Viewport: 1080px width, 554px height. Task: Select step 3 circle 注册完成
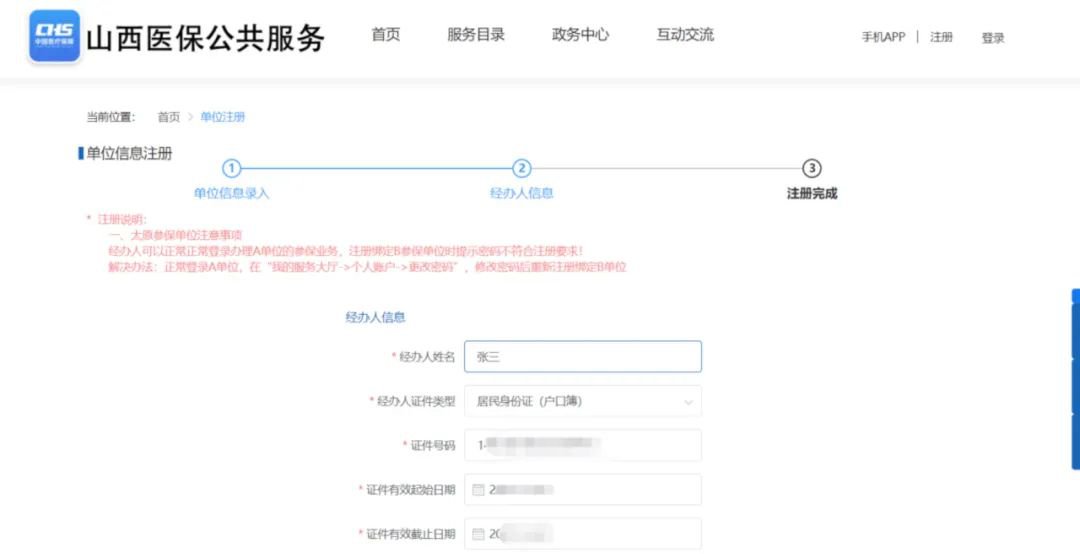pos(812,169)
